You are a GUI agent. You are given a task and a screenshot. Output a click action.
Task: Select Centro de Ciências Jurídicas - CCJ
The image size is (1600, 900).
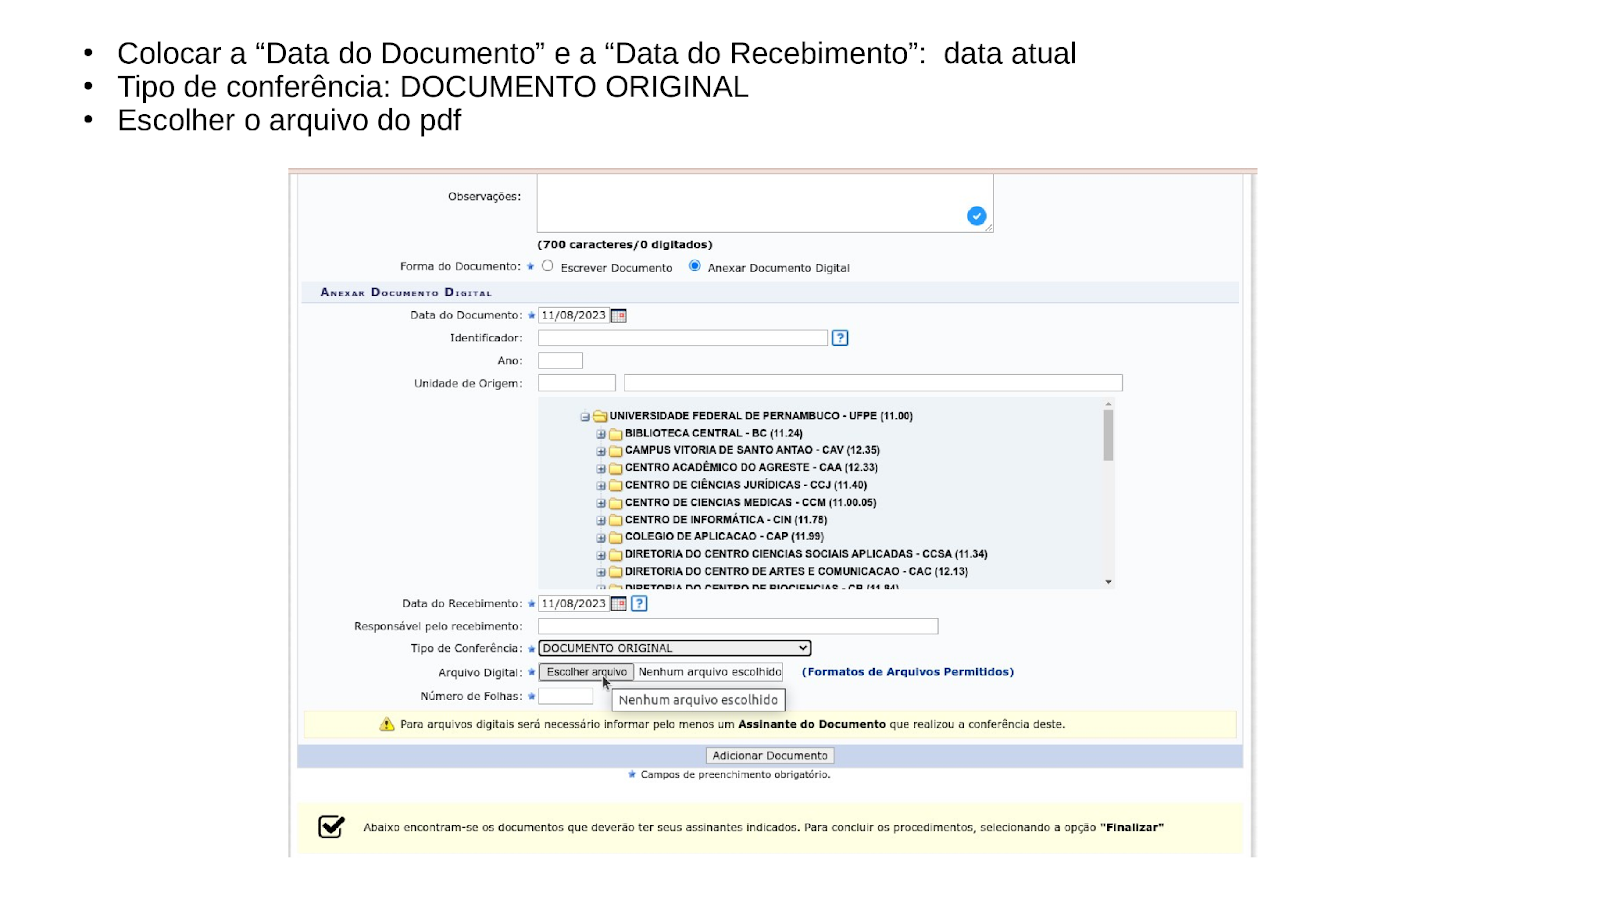(746, 485)
